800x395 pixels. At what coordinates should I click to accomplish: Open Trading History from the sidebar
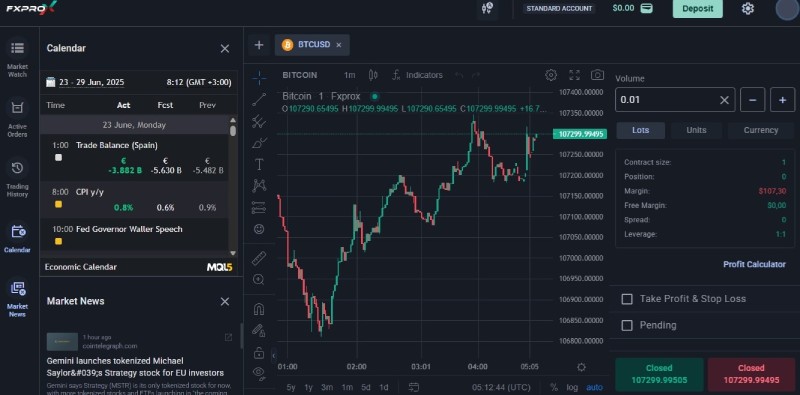(x=17, y=177)
